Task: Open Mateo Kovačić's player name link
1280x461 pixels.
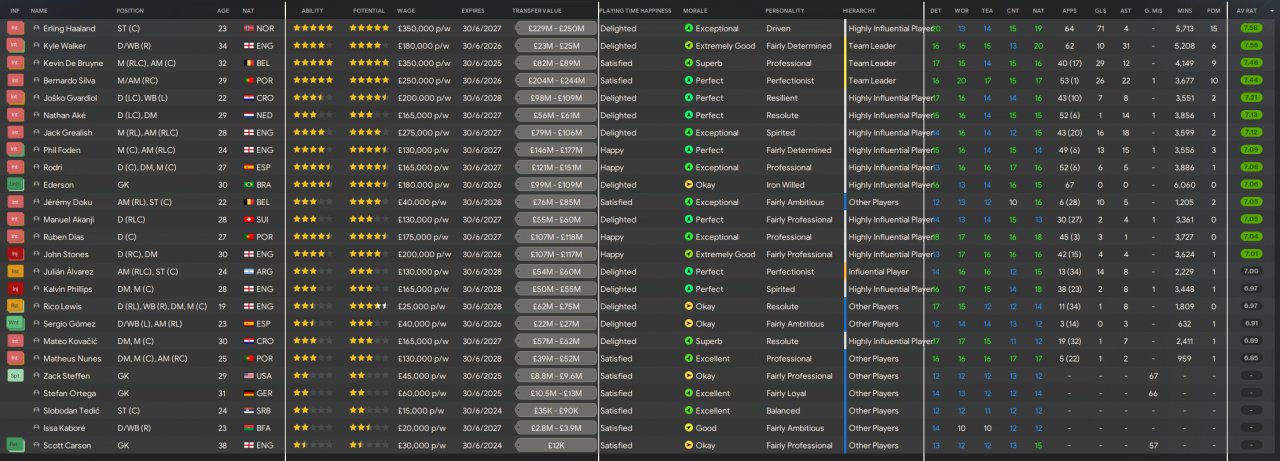Action: [71, 341]
